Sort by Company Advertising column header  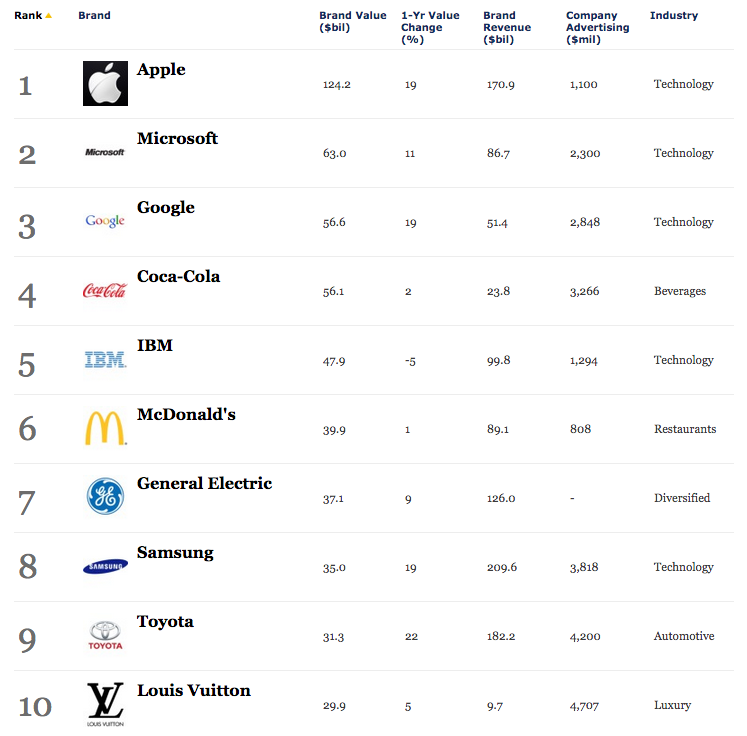pos(597,27)
